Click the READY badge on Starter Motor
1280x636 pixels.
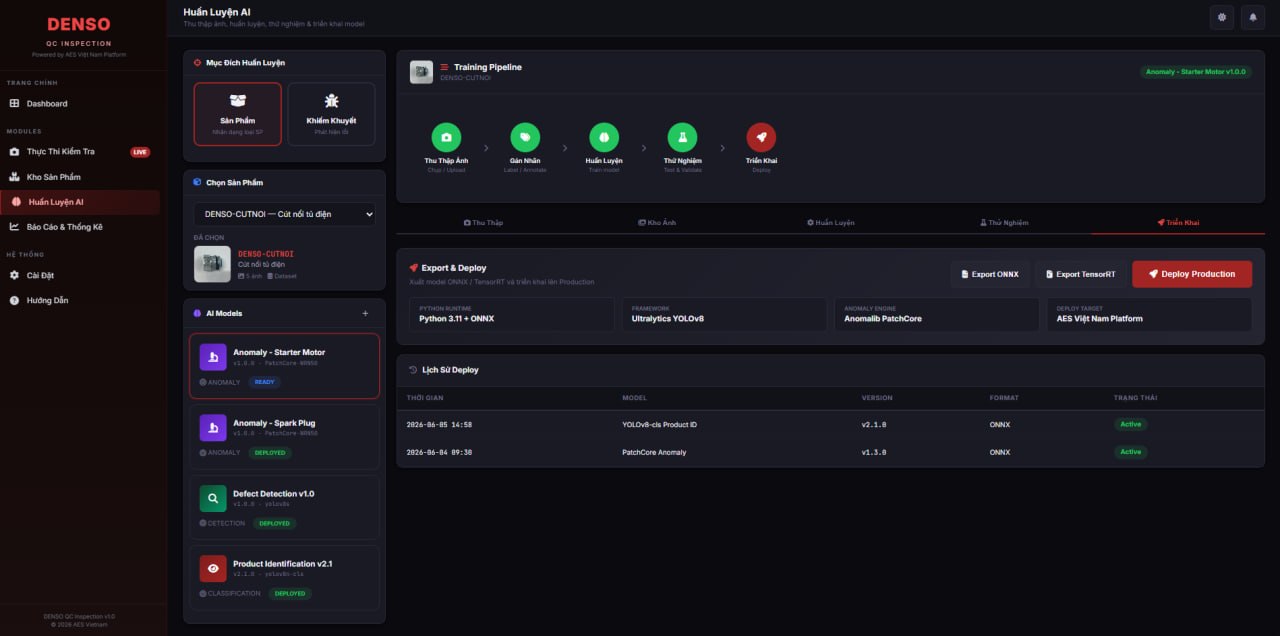(x=266, y=382)
